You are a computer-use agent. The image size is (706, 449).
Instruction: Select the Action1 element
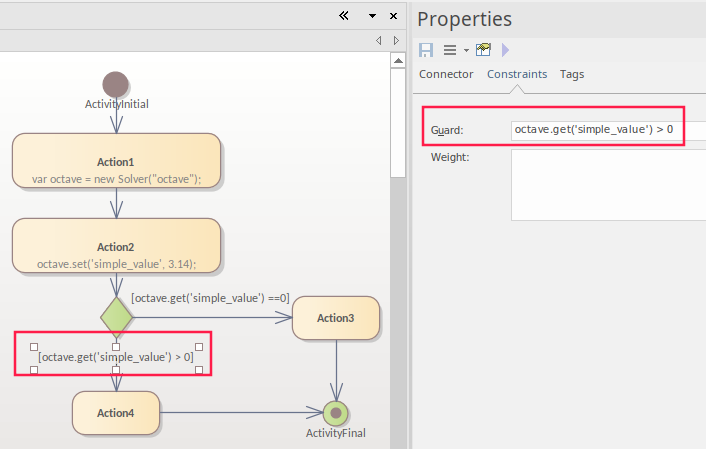point(116,161)
